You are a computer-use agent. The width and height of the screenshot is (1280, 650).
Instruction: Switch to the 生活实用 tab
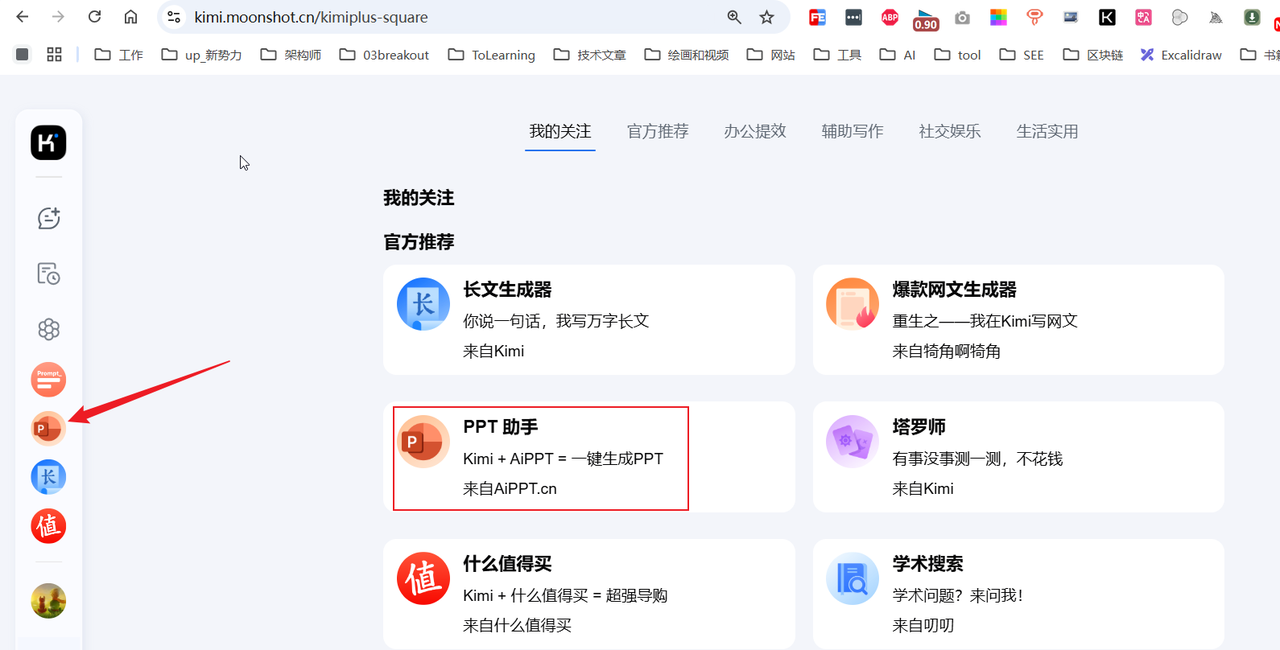[x=1047, y=131]
